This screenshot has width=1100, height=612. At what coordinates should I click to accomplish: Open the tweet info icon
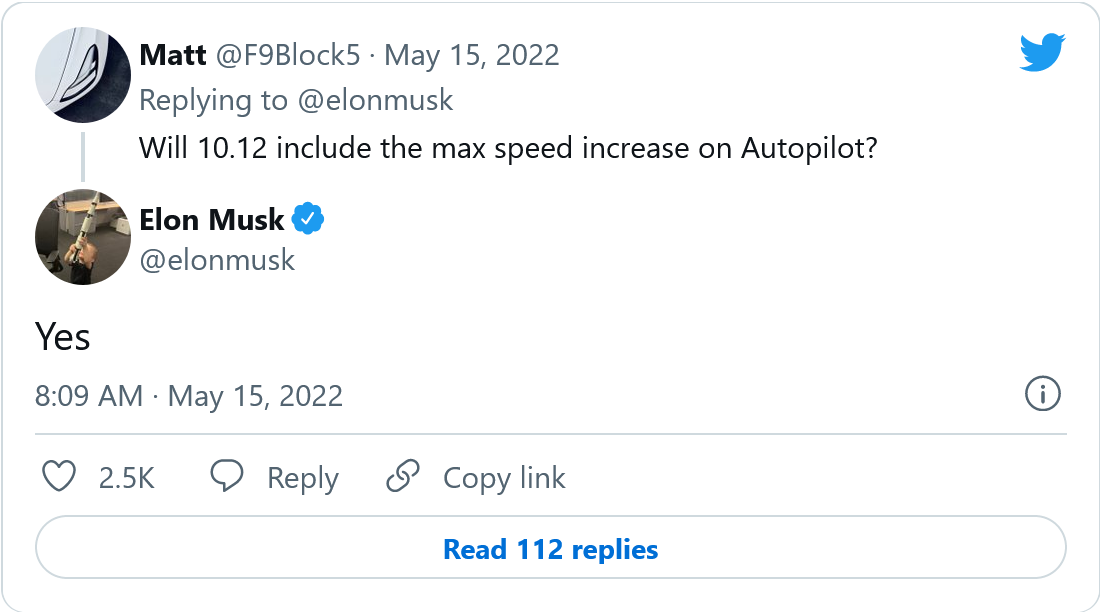click(x=1042, y=395)
